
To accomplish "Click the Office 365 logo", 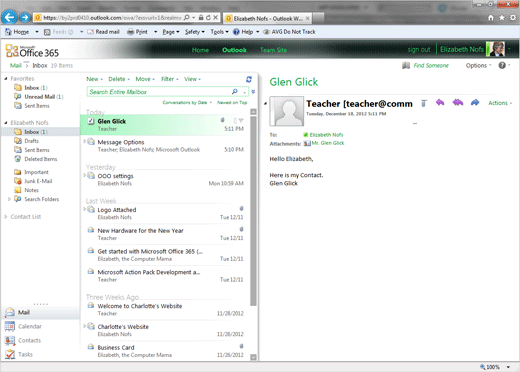I will coord(32,51).
